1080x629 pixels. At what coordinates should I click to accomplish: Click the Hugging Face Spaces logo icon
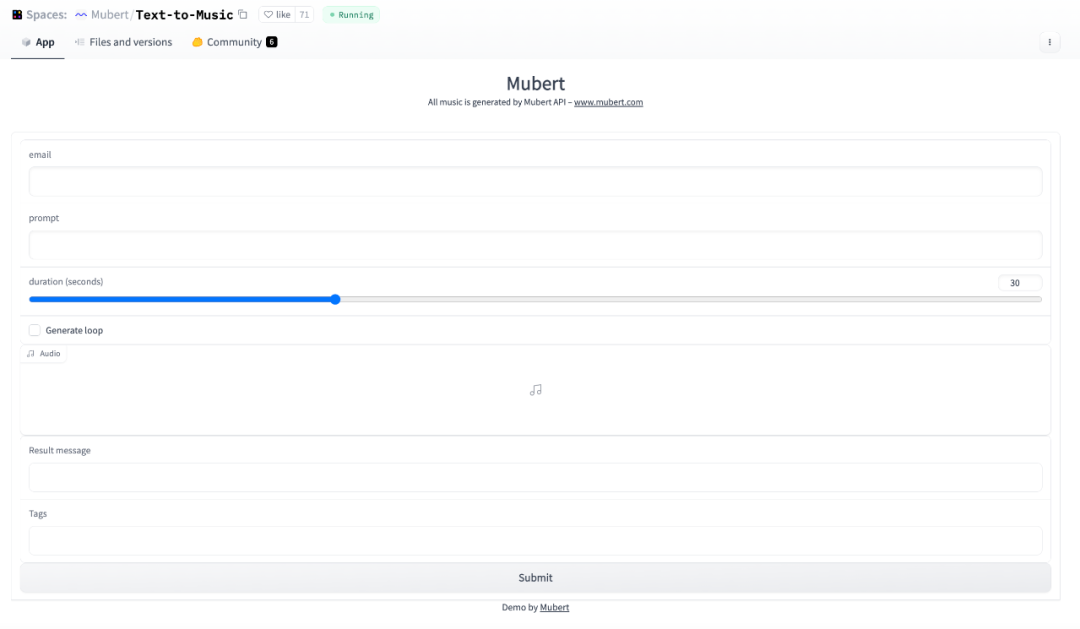coord(17,14)
